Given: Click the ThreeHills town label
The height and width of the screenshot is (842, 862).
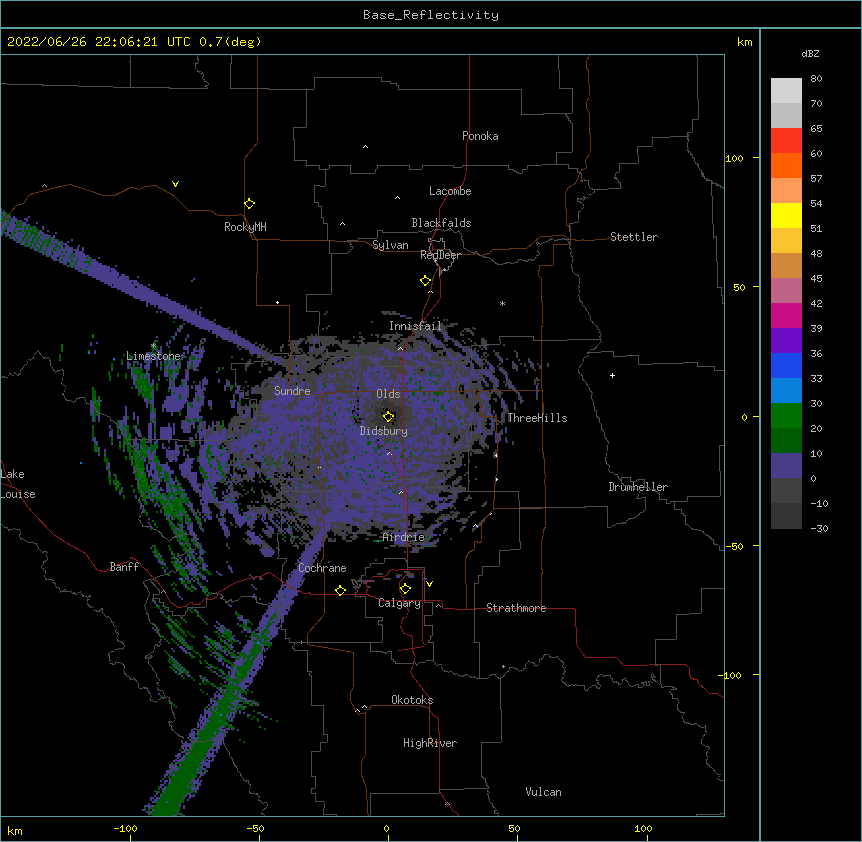Looking at the screenshot, I should [537, 418].
